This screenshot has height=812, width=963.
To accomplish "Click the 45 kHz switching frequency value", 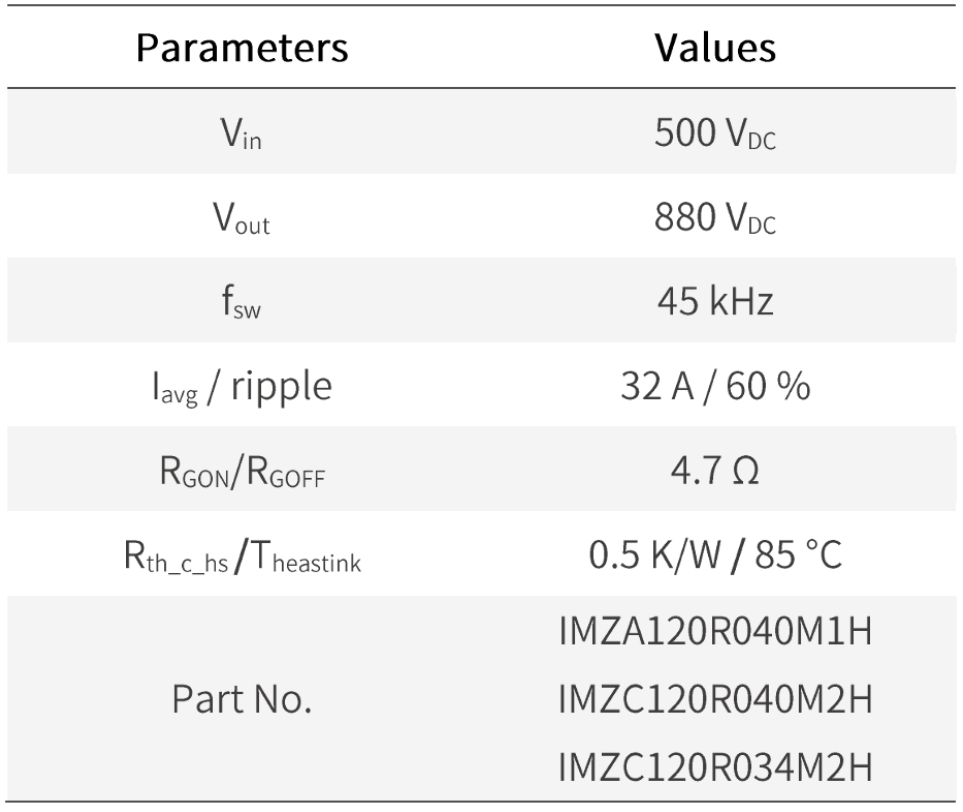I will click(714, 300).
